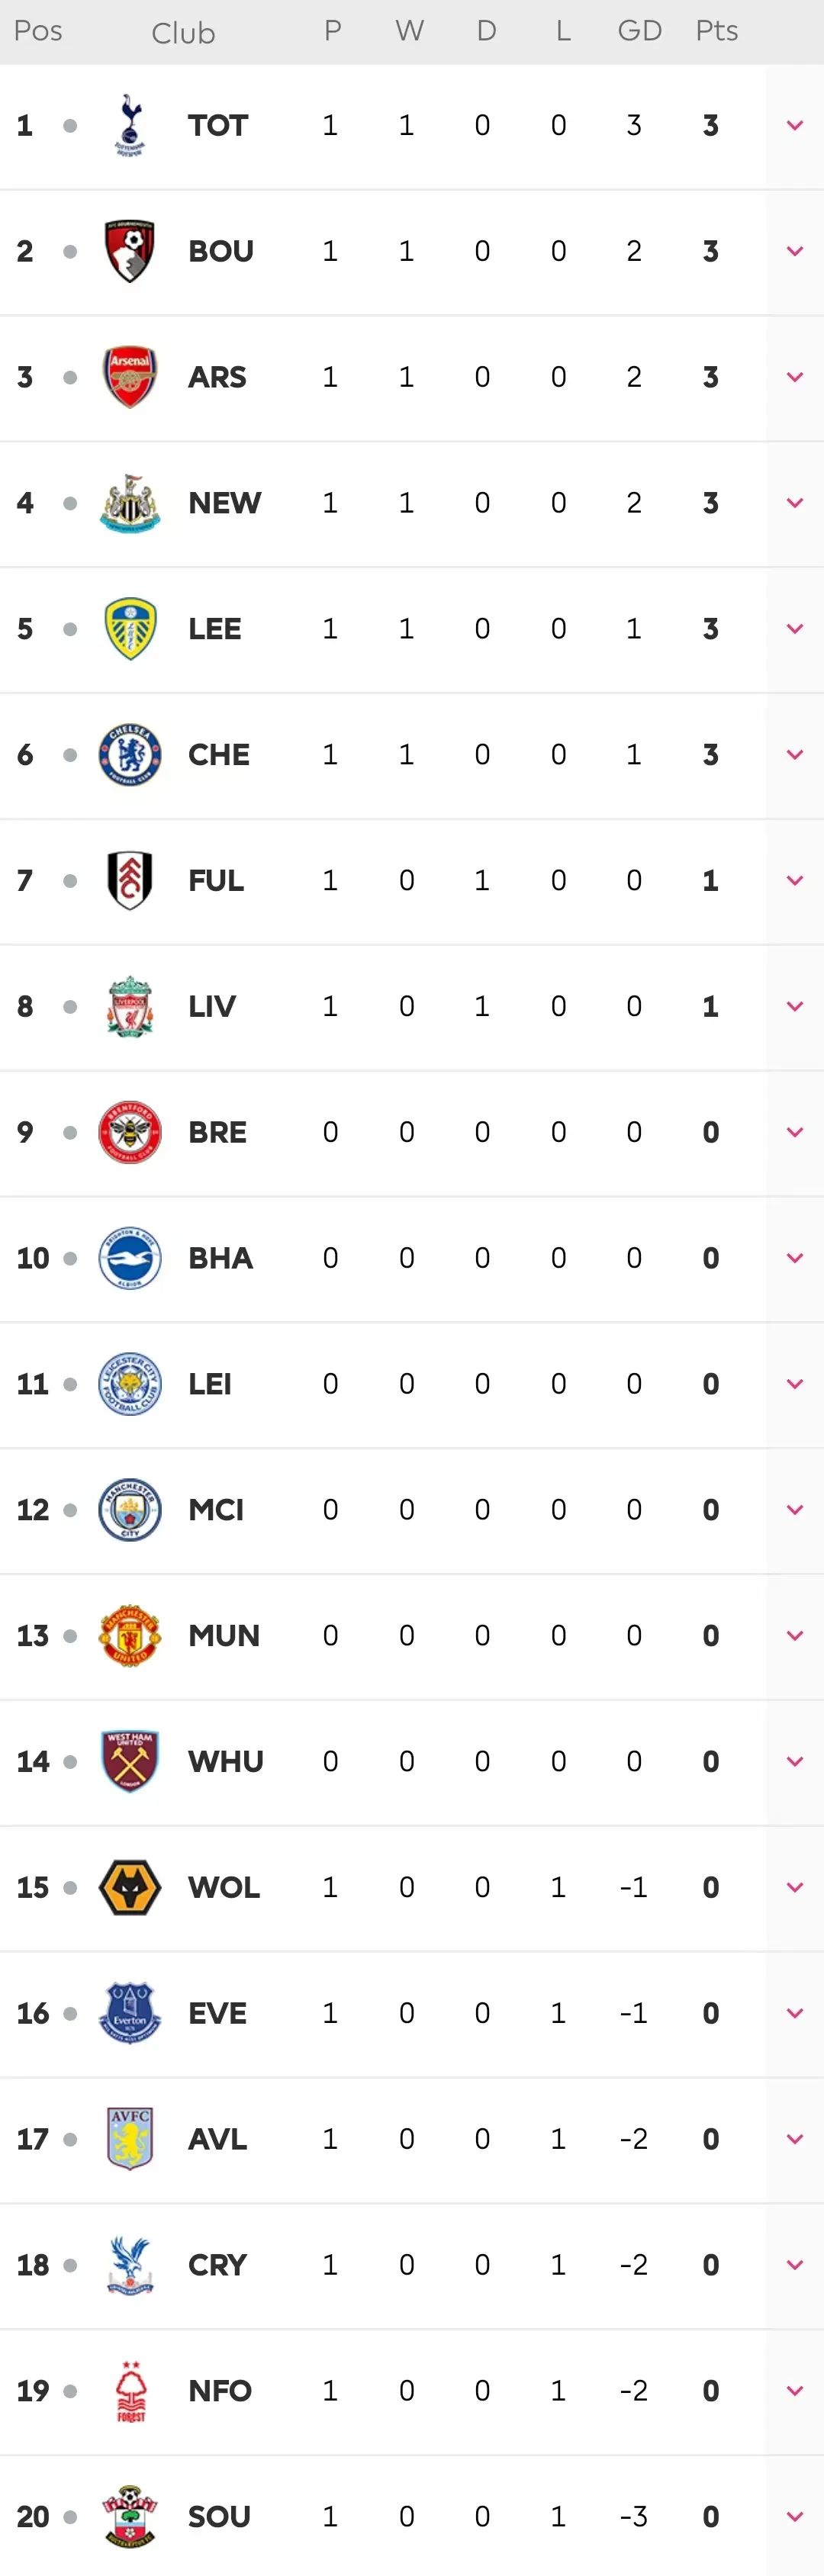The height and width of the screenshot is (2576, 824).
Task: Click the Bournemouth club crest
Action: (130, 251)
